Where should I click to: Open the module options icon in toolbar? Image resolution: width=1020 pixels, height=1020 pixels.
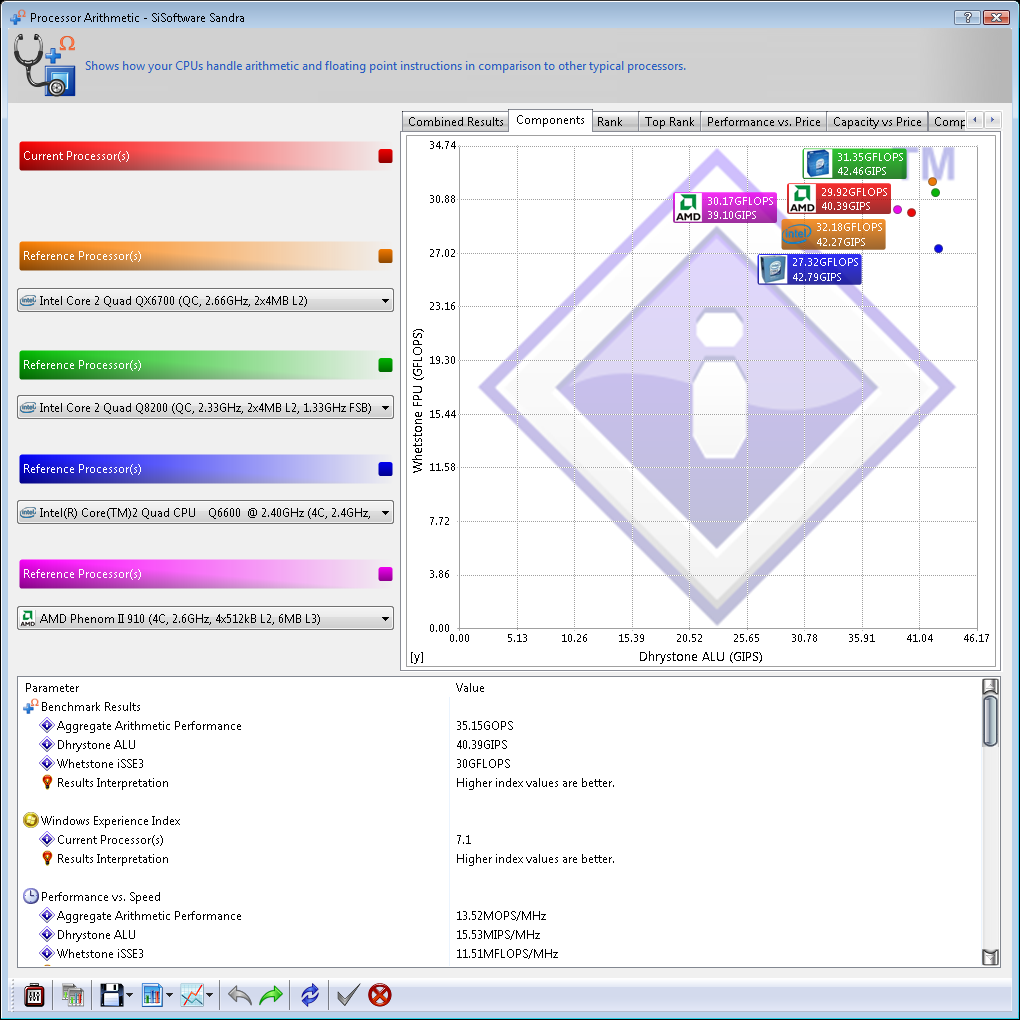coord(34,995)
